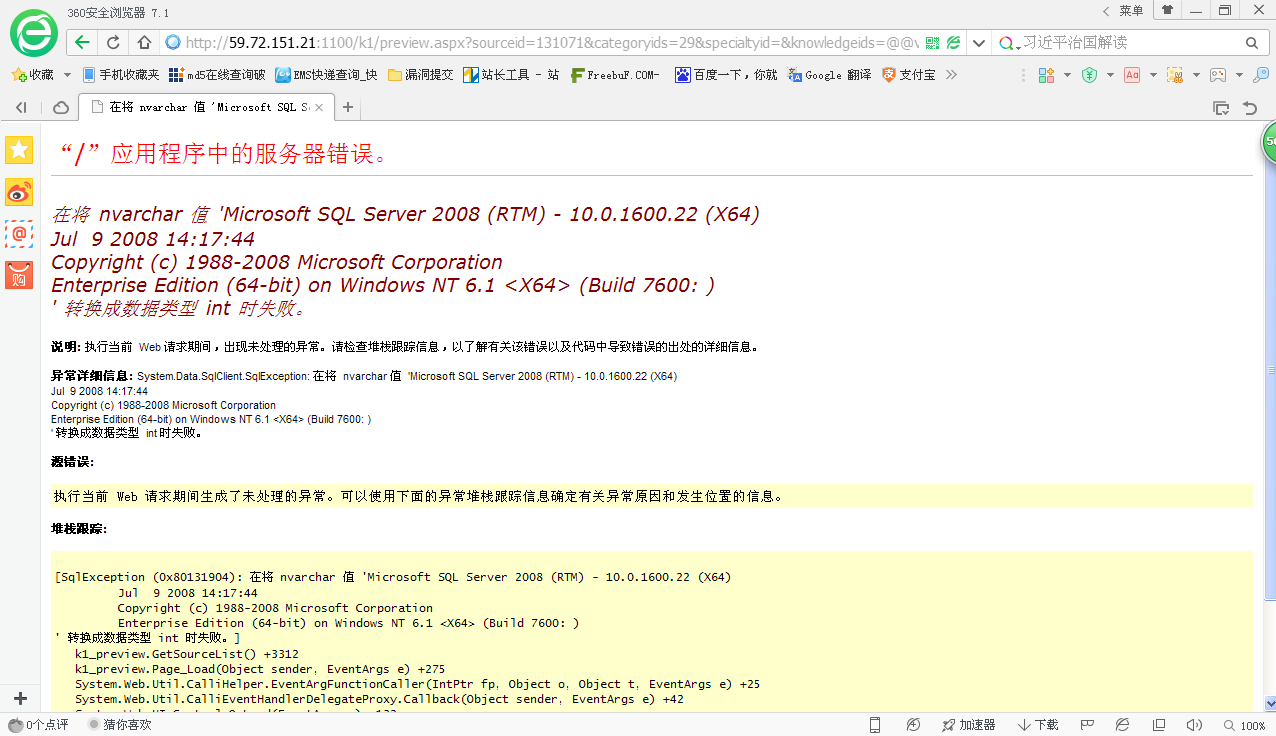Open the extensions grid icon
1276x736 pixels.
[1046, 75]
